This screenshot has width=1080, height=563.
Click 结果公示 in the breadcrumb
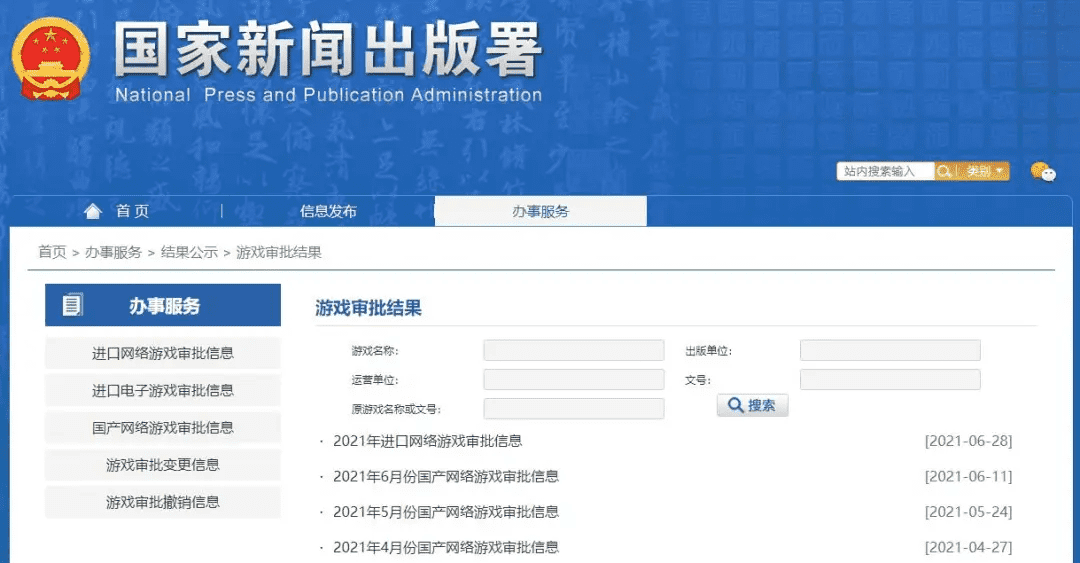189,252
